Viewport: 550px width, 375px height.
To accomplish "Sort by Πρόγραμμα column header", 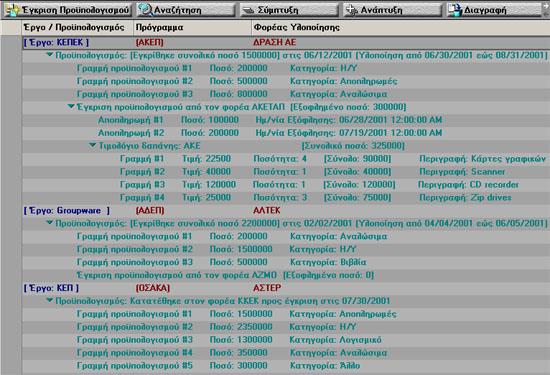I will point(192,27).
